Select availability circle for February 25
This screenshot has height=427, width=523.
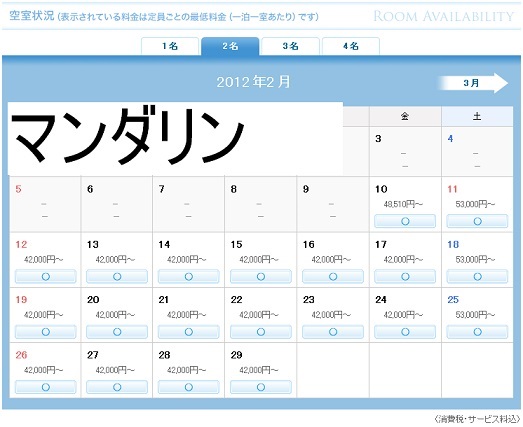click(477, 332)
